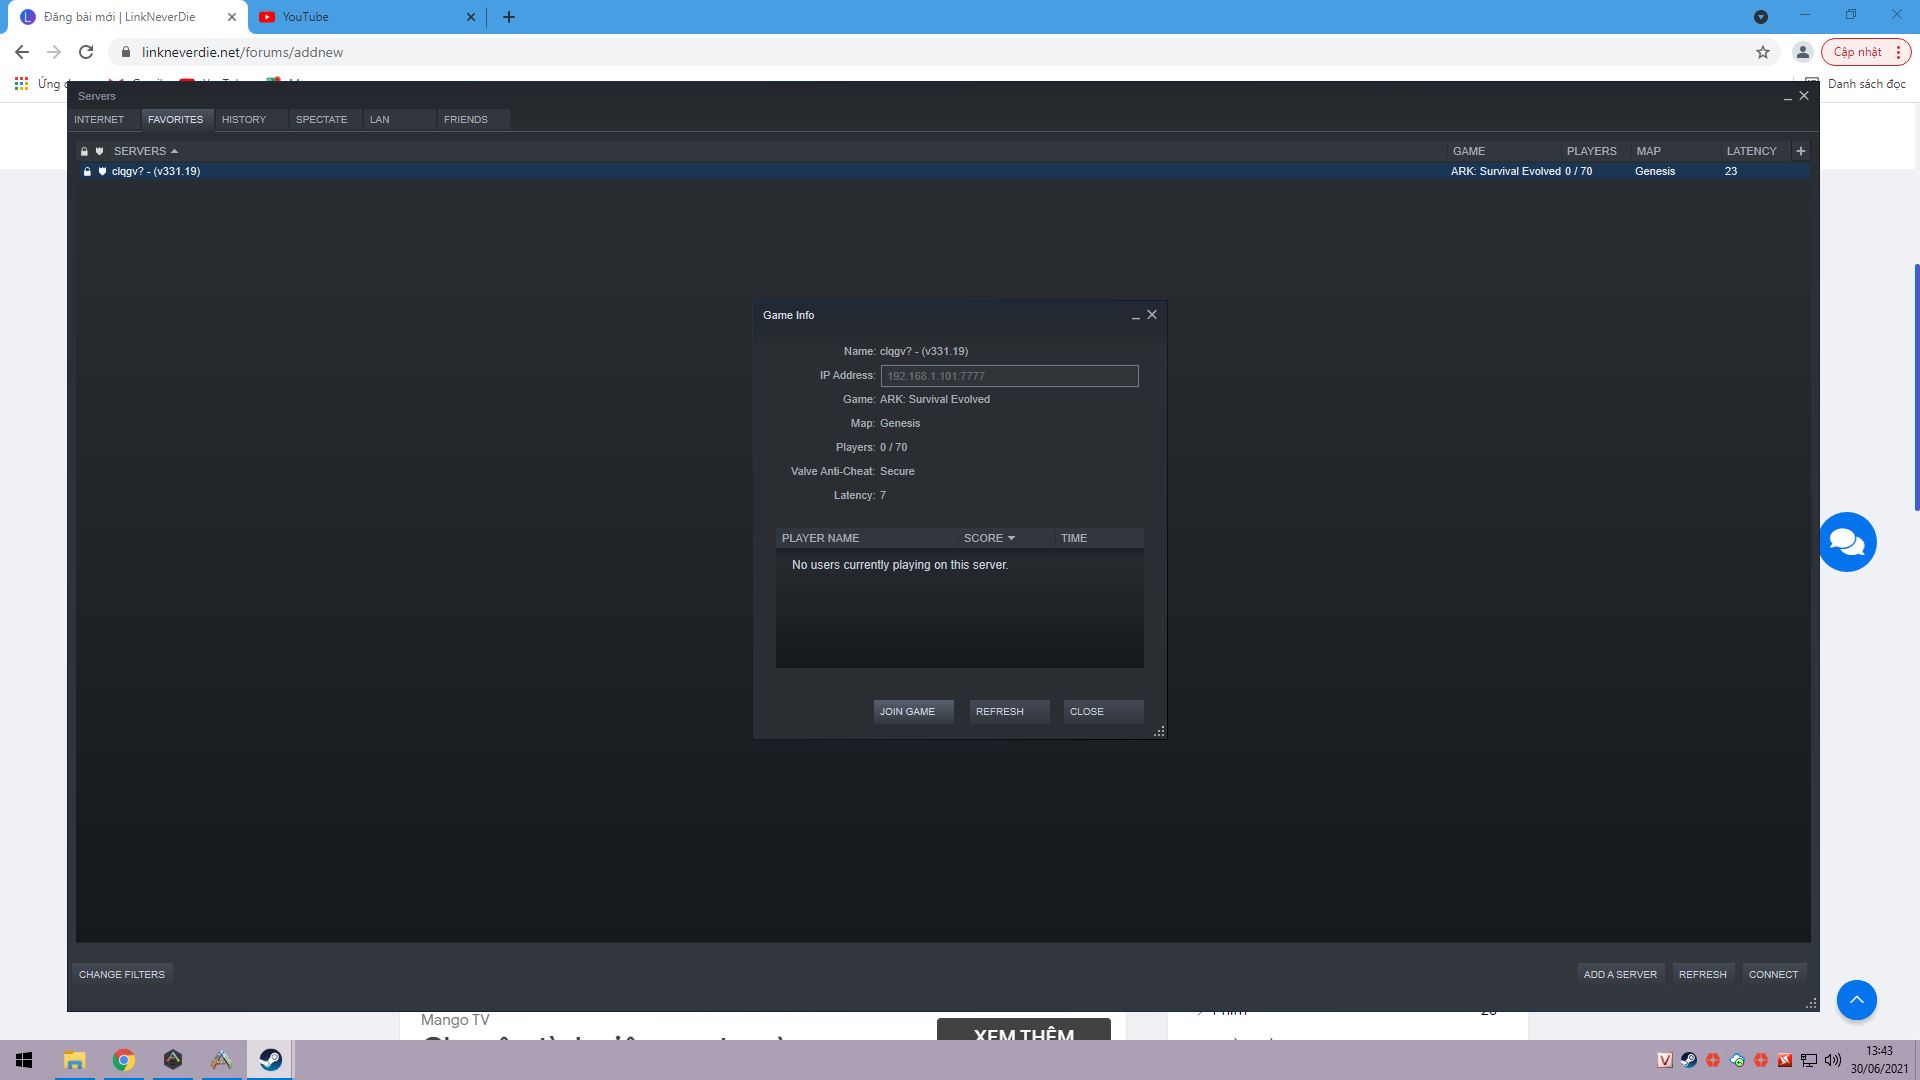Launch Steam from the taskbar
The height and width of the screenshot is (1080, 1920).
click(x=269, y=1061)
